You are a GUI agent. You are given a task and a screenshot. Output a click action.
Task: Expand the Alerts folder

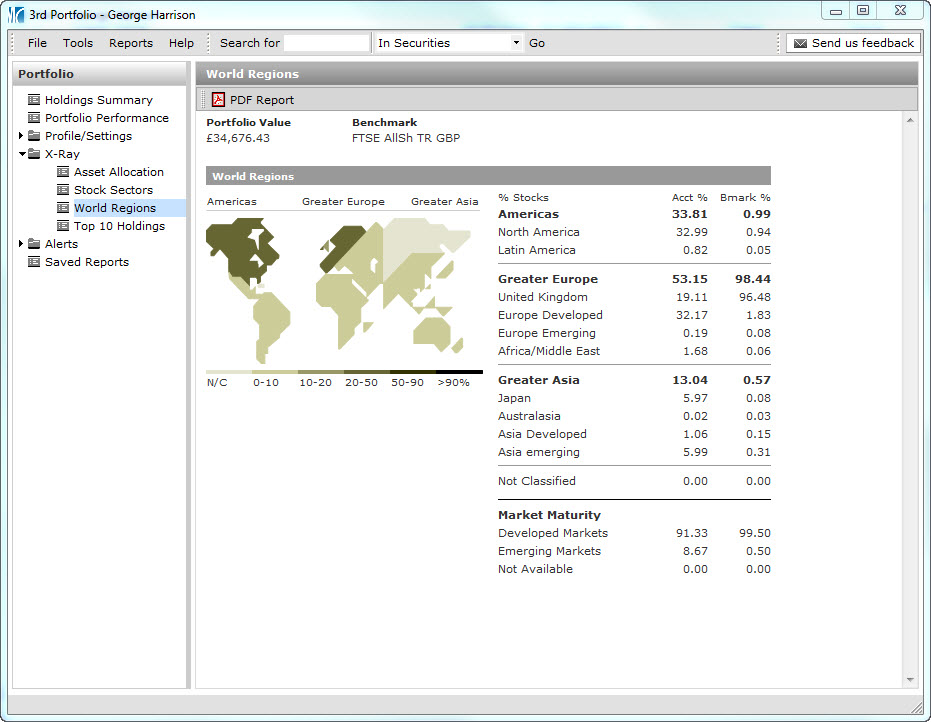tap(21, 244)
